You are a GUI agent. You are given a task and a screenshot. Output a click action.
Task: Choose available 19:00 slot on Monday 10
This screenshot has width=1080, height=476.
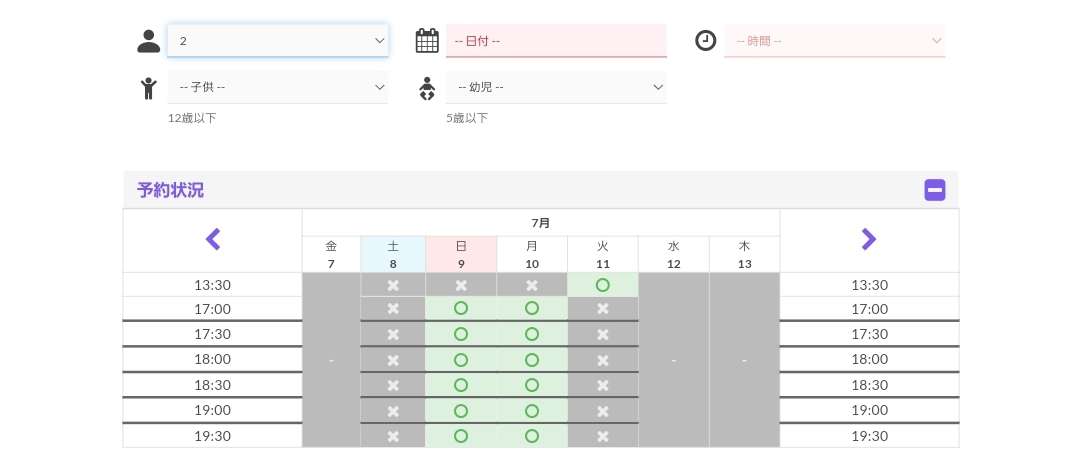click(532, 410)
